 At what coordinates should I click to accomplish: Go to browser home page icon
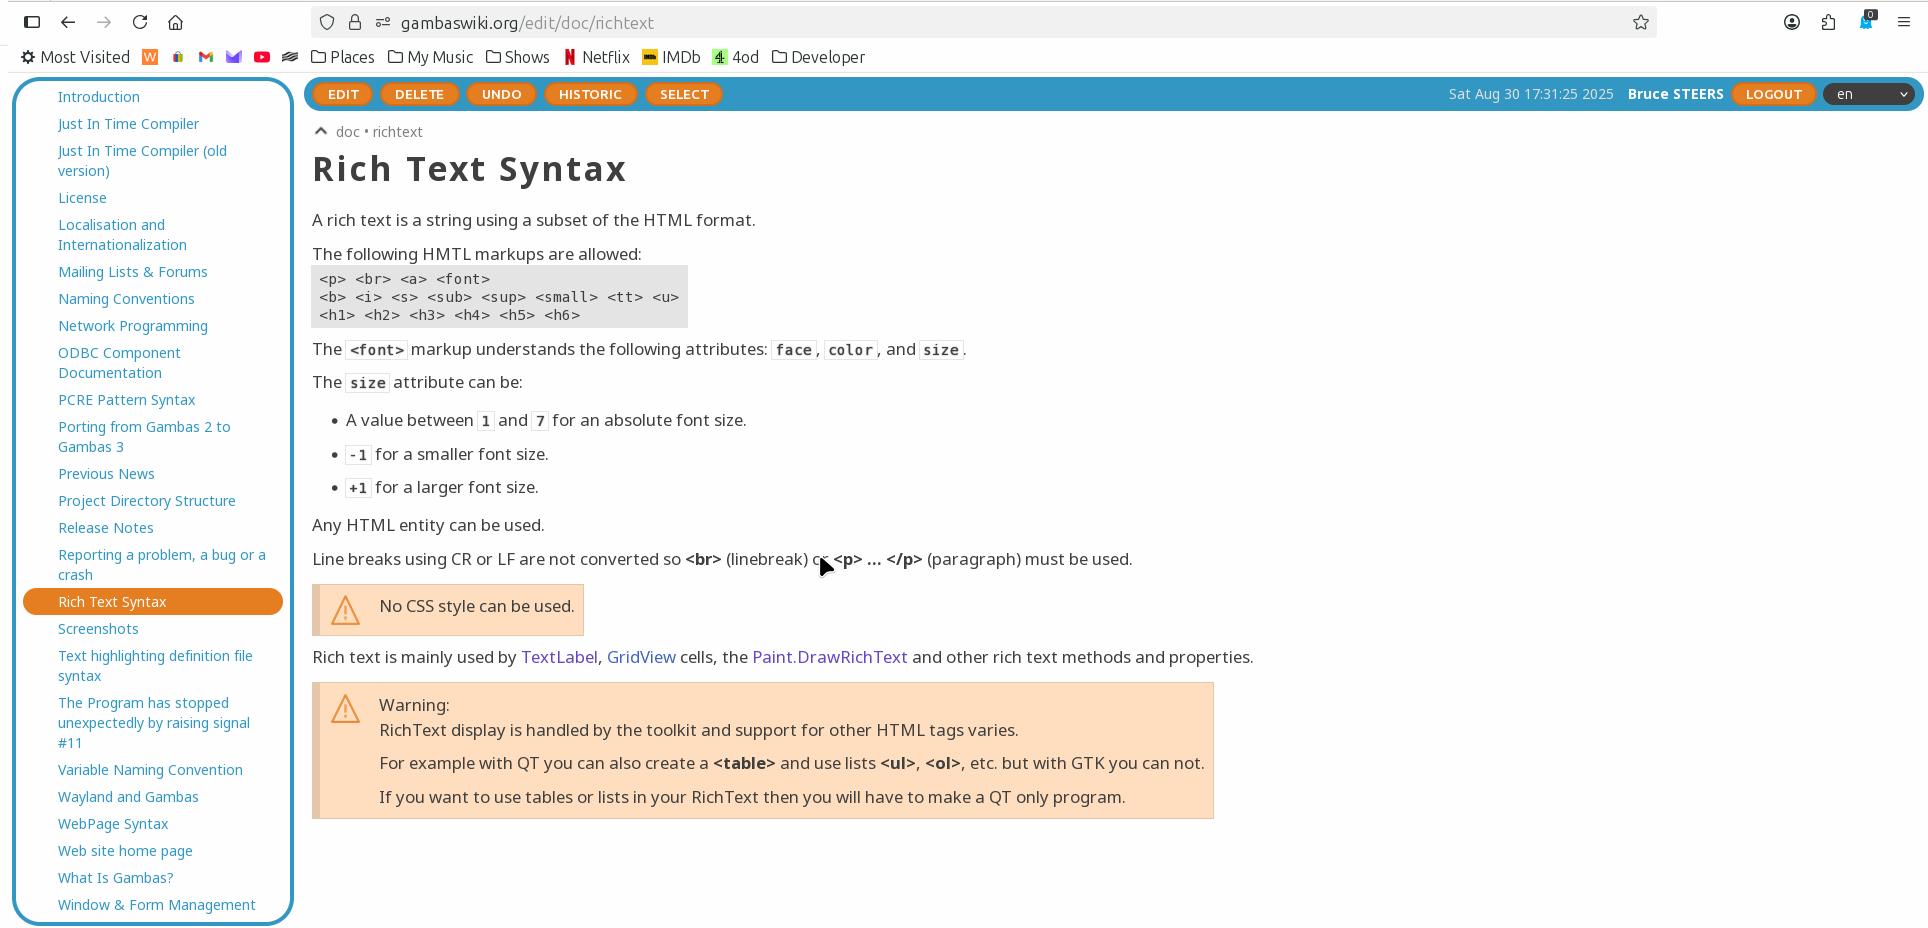tap(176, 22)
